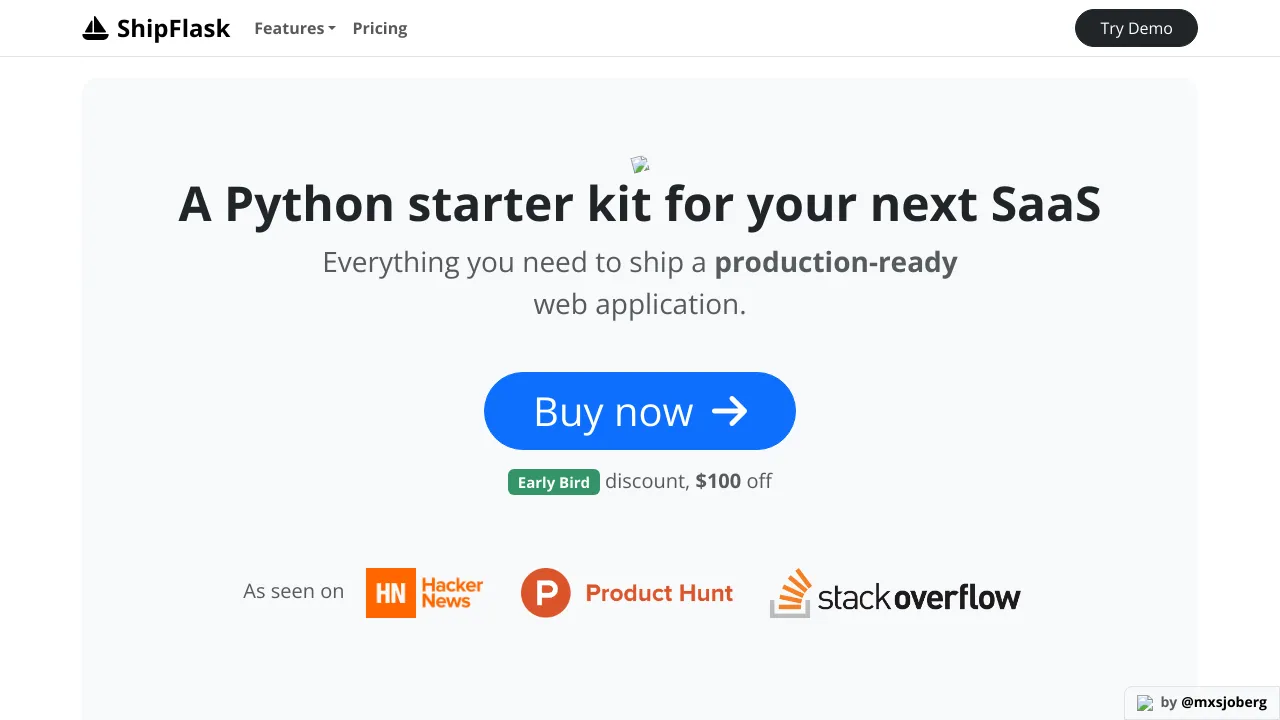Click the broken image icon above the headline
Screen dimensions: 1280x720
click(x=640, y=165)
